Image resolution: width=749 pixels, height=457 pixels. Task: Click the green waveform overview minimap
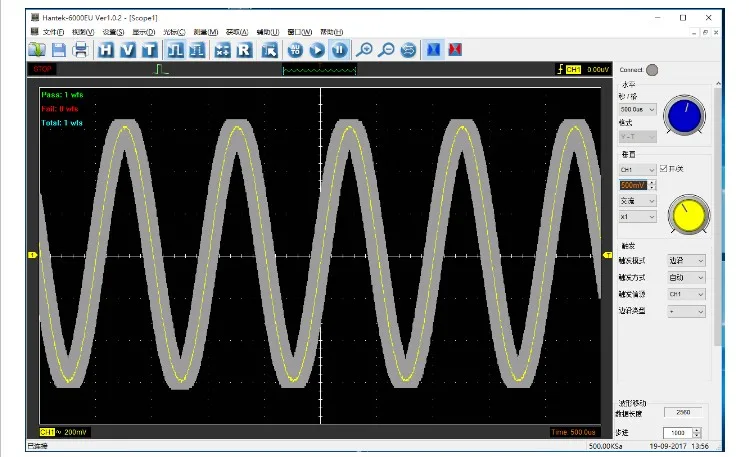pyautogui.click(x=319, y=70)
